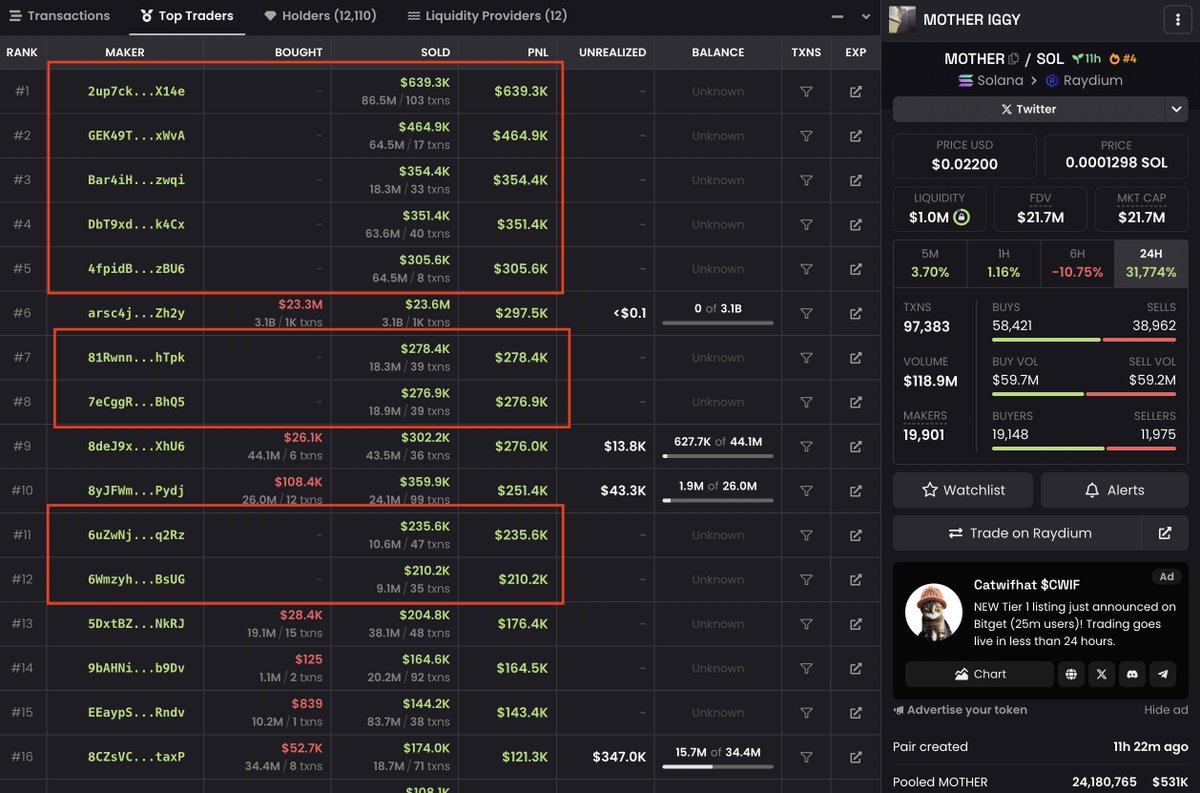Viewport: 1200px width, 793px height.
Task: Filter transactions for maker 8deJ9x...XhU6
Action: (x=806, y=446)
